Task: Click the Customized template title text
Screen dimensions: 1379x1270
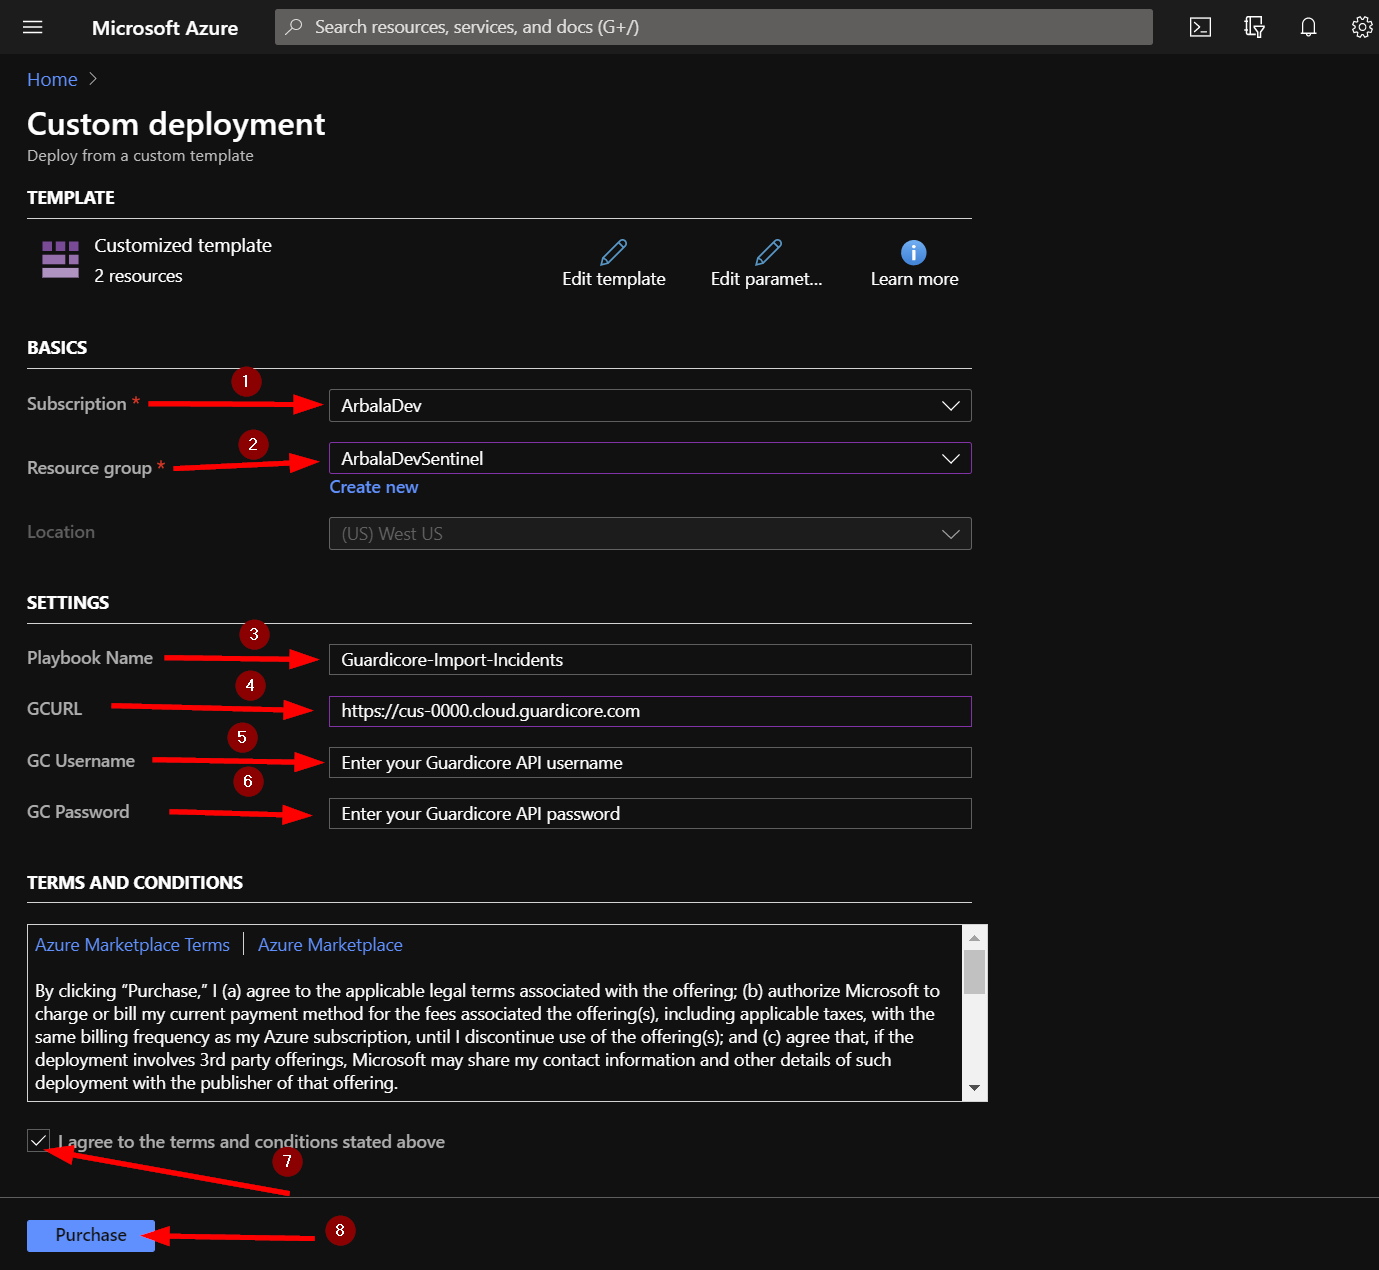Action: 183,245
